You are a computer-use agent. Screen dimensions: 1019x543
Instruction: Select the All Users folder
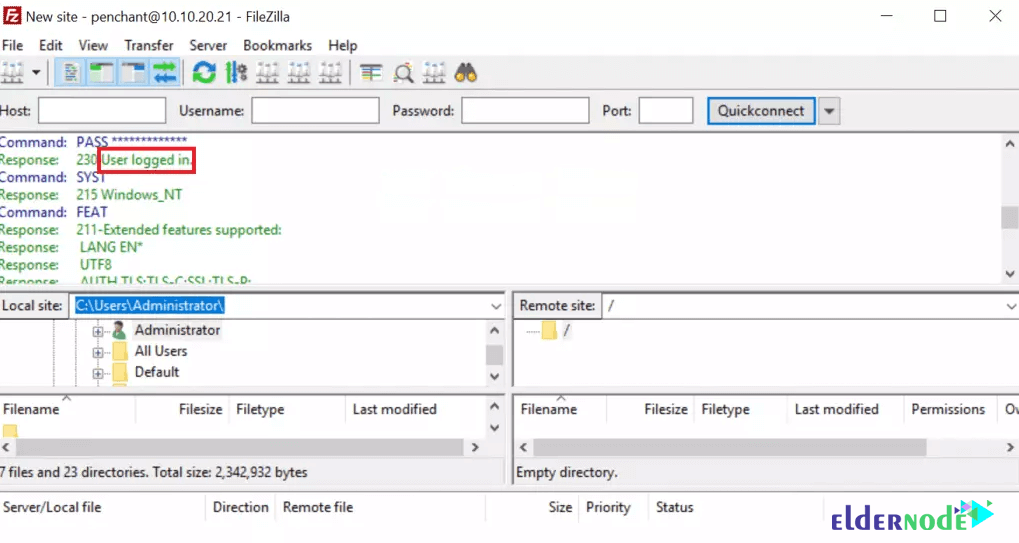161,351
